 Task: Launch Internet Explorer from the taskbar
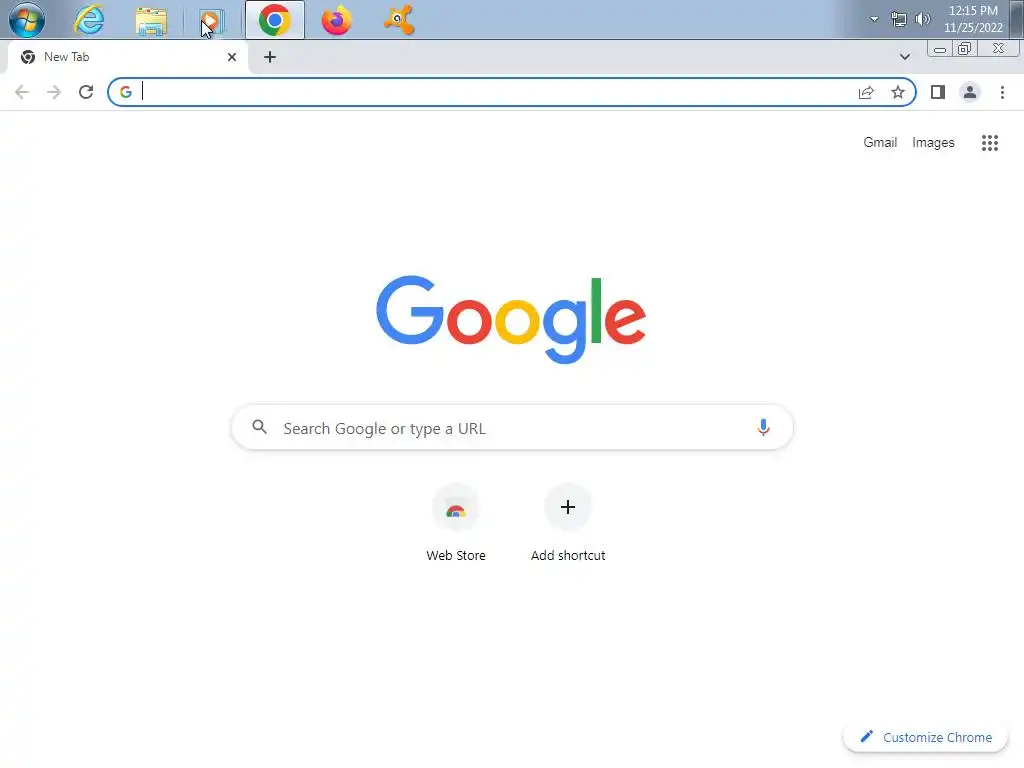pos(89,20)
